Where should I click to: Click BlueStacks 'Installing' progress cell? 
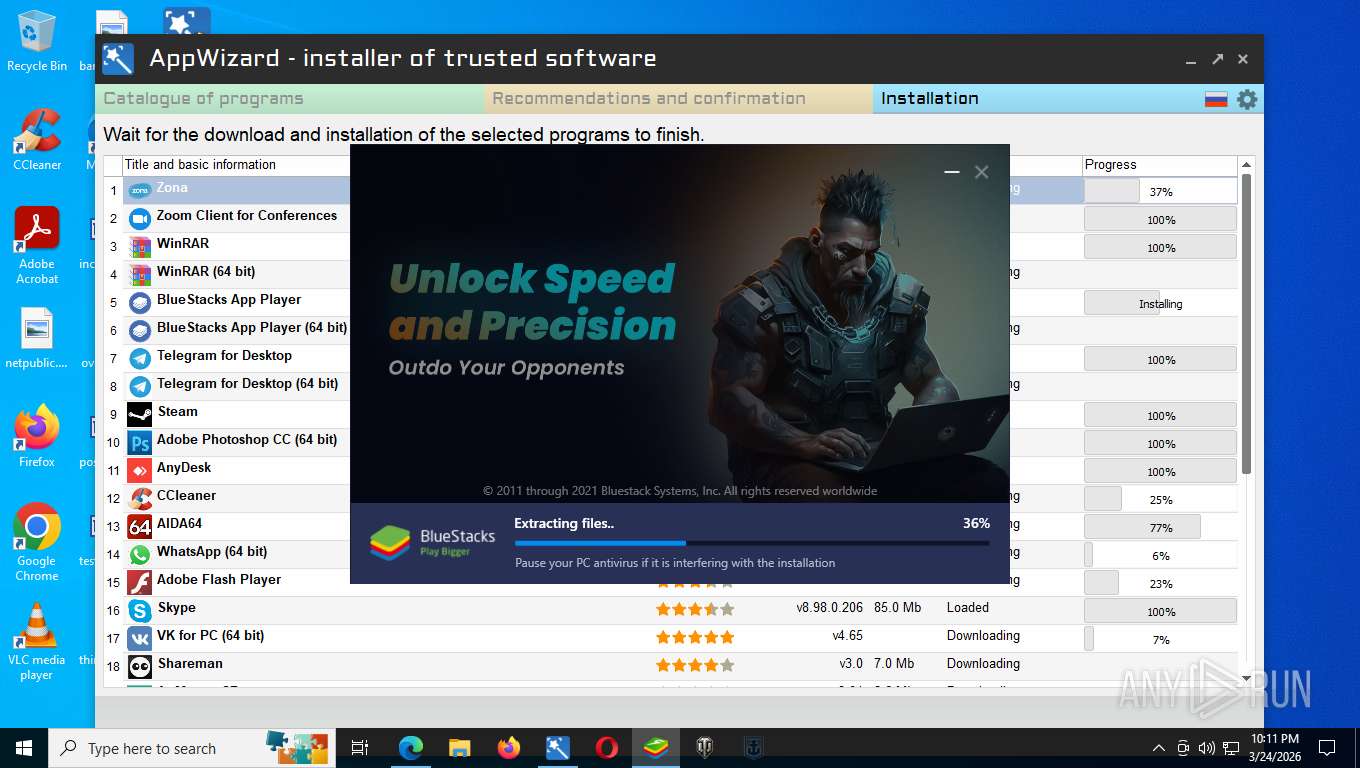click(1161, 303)
